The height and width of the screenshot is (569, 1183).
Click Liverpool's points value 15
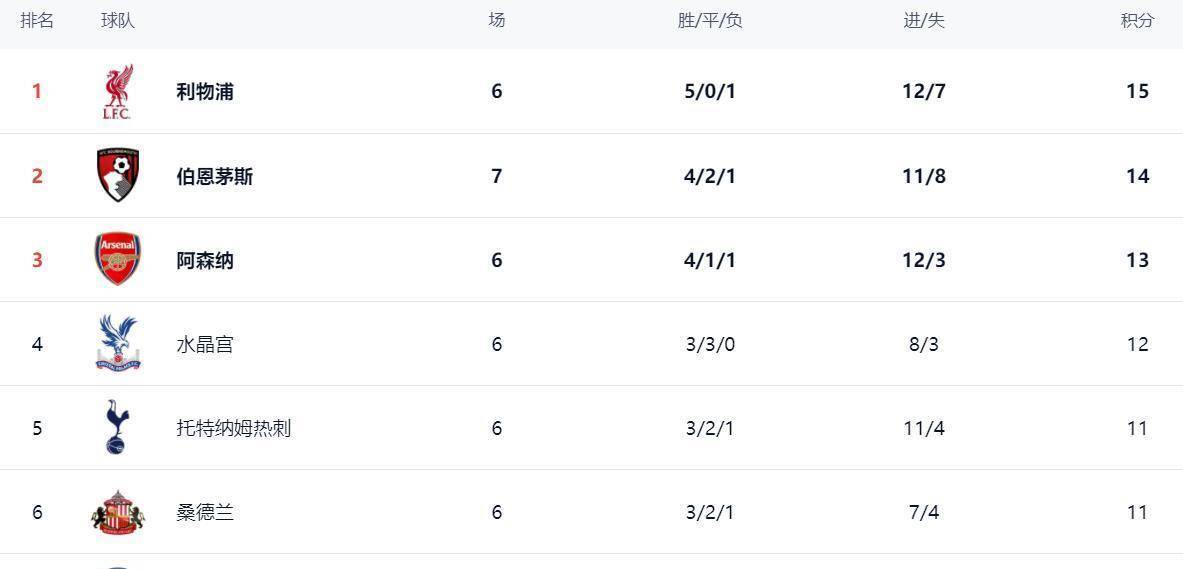pos(1137,92)
